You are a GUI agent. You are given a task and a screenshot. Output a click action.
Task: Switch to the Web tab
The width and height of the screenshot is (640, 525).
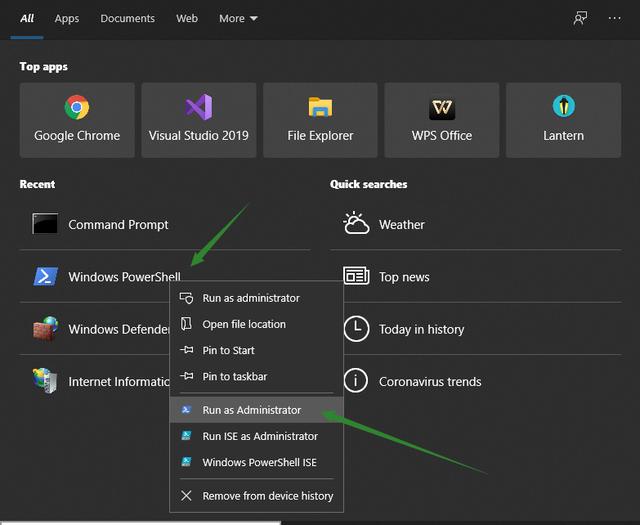pyautogui.click(x=187, y=18)
